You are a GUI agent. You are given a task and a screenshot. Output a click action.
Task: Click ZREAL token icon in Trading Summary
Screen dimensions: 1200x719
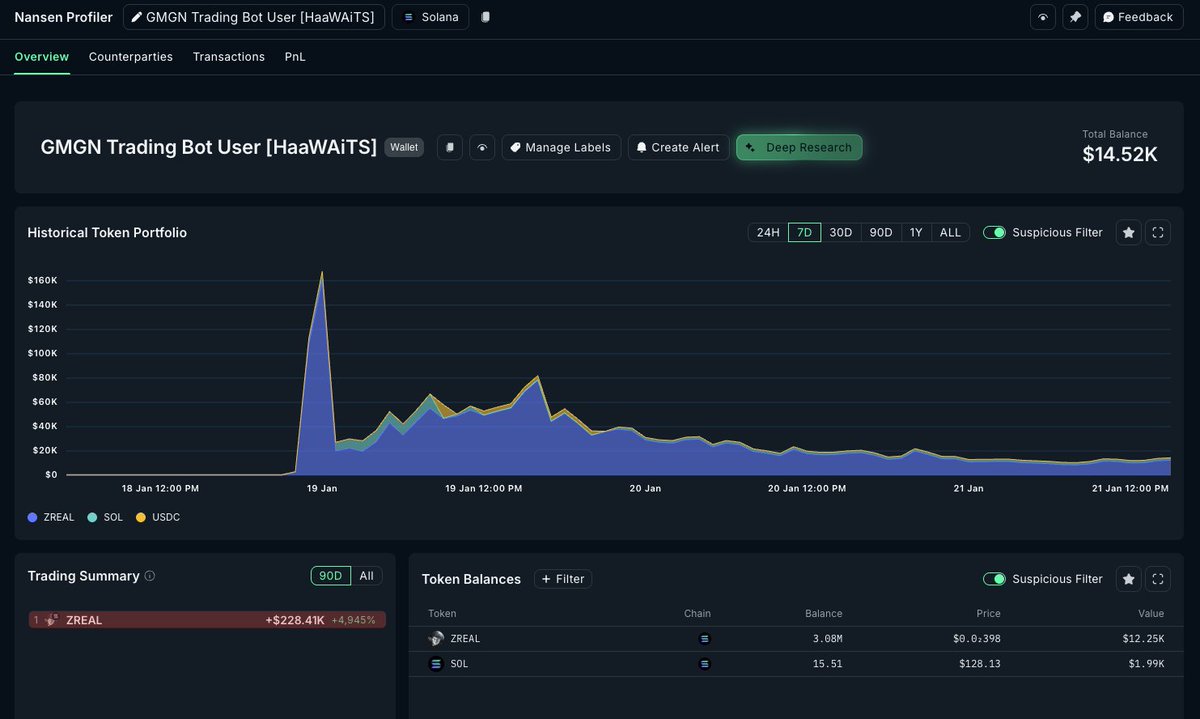pos(51,620)
